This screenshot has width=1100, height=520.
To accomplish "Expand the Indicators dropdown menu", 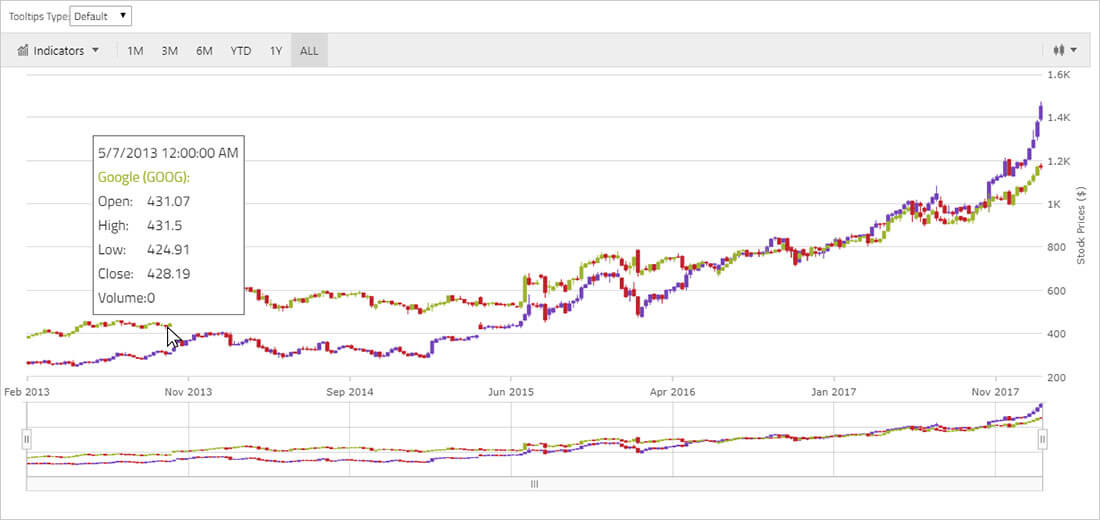I will click(95, 51).
